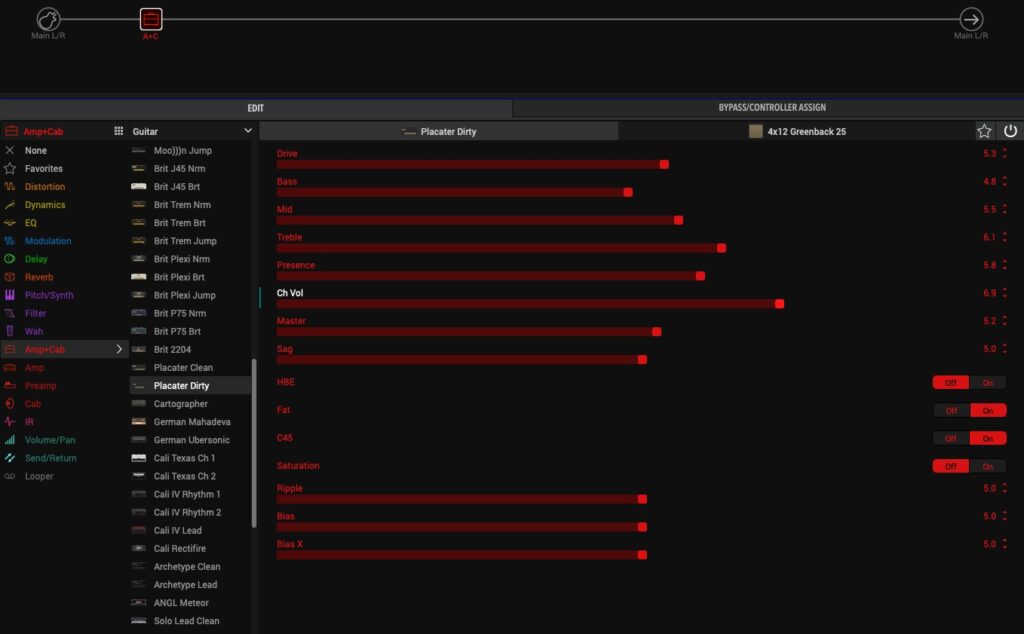The height and width of the screenshot is (634, 1024).
Task: Click the guitar input icon in signal path
Action: (x=48, y=19)
